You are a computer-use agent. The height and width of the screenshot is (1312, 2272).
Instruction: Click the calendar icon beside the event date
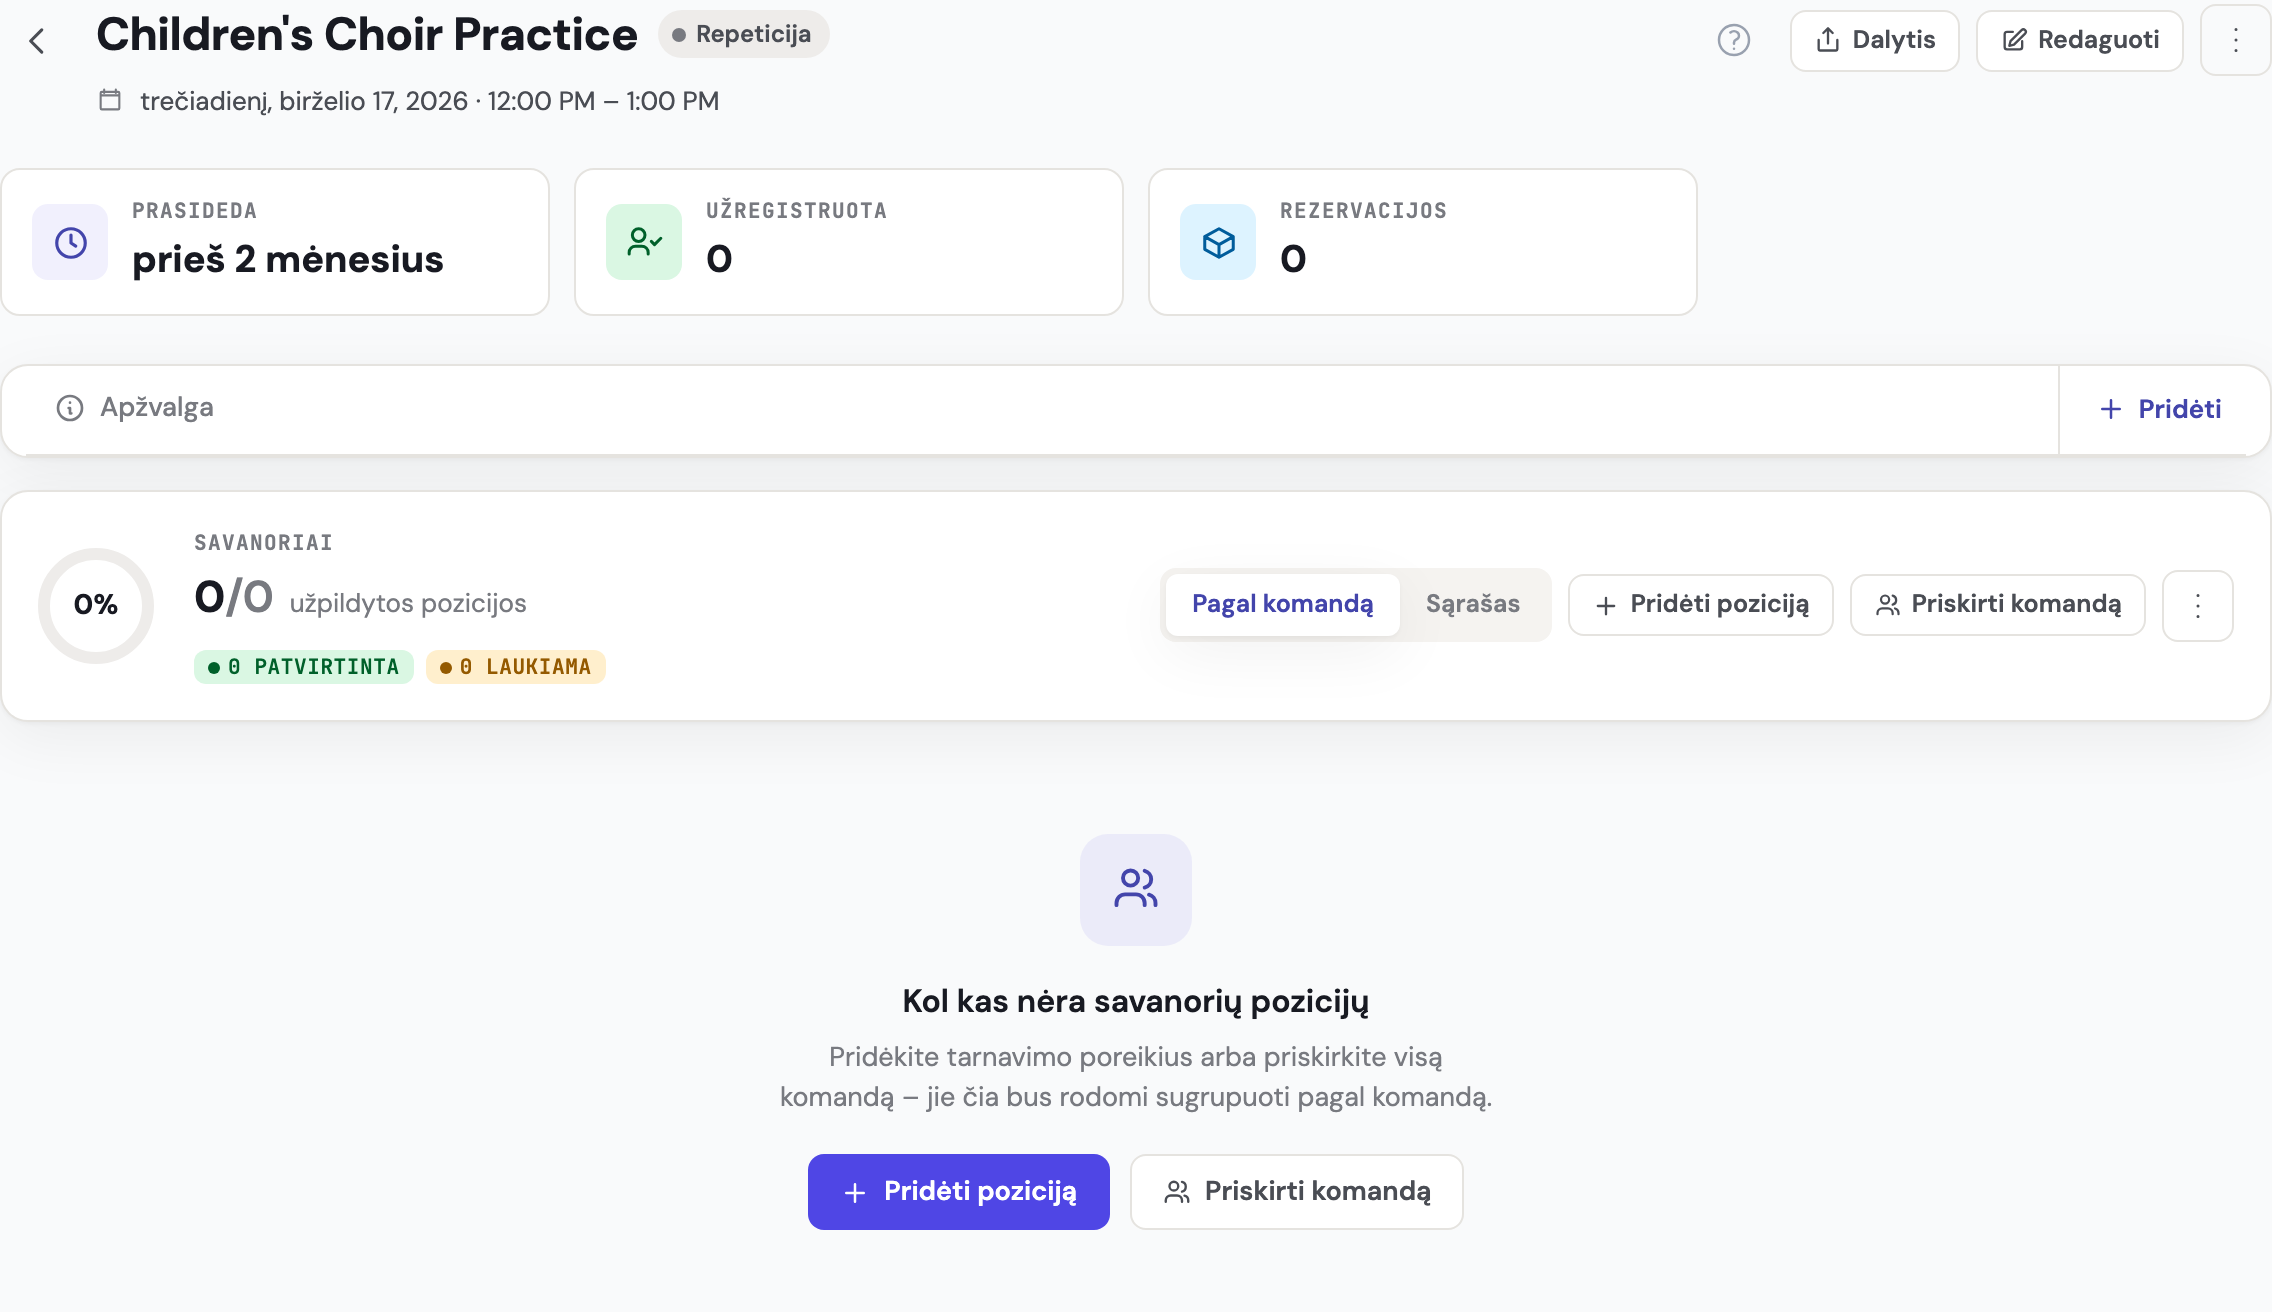tap(110, 100)
